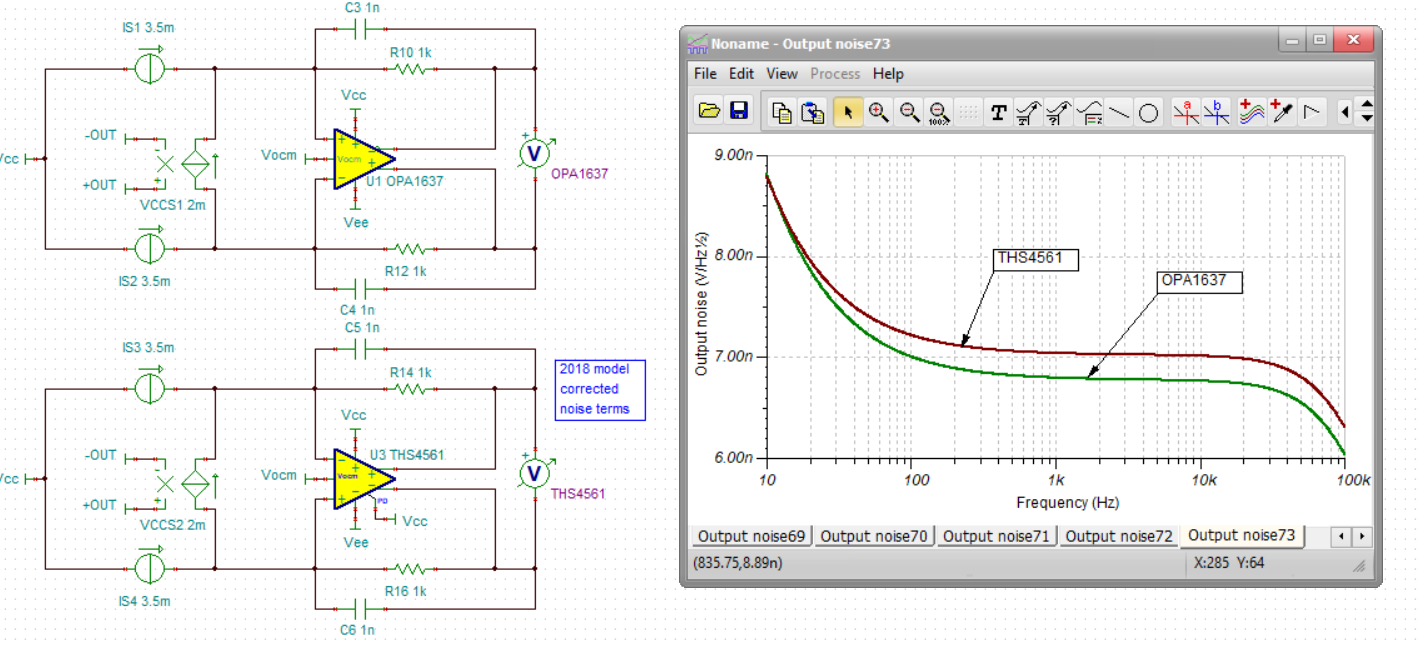Switch to Output noise72 tab
Image resolution: width=1424 pixels, height=648 pixels.
tap(1118, 536)
